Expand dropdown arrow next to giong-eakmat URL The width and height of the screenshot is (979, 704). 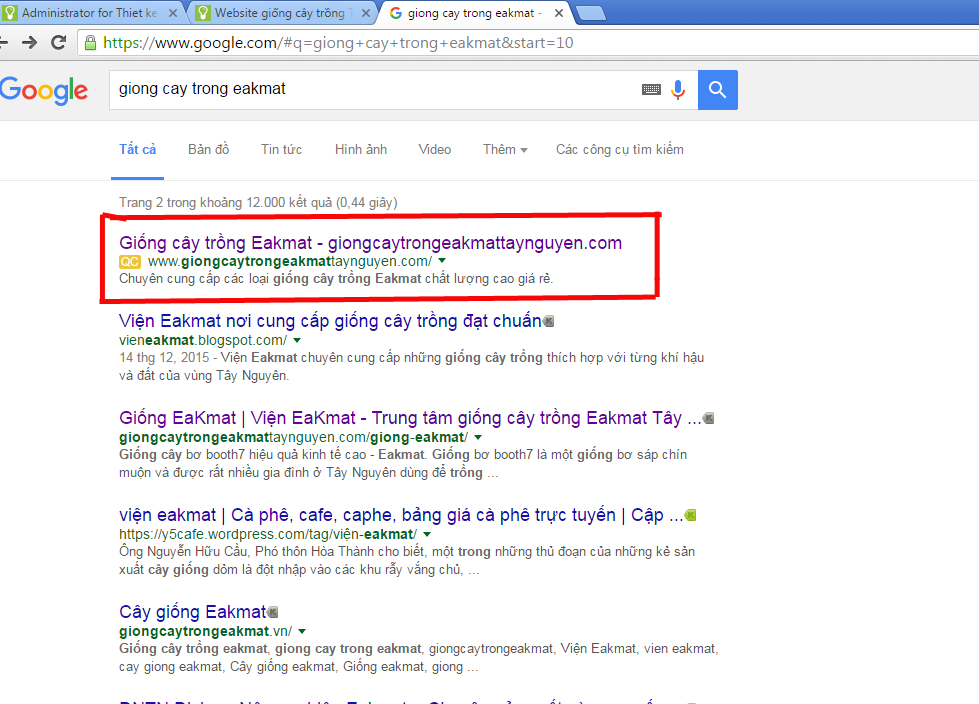point(478,438)
